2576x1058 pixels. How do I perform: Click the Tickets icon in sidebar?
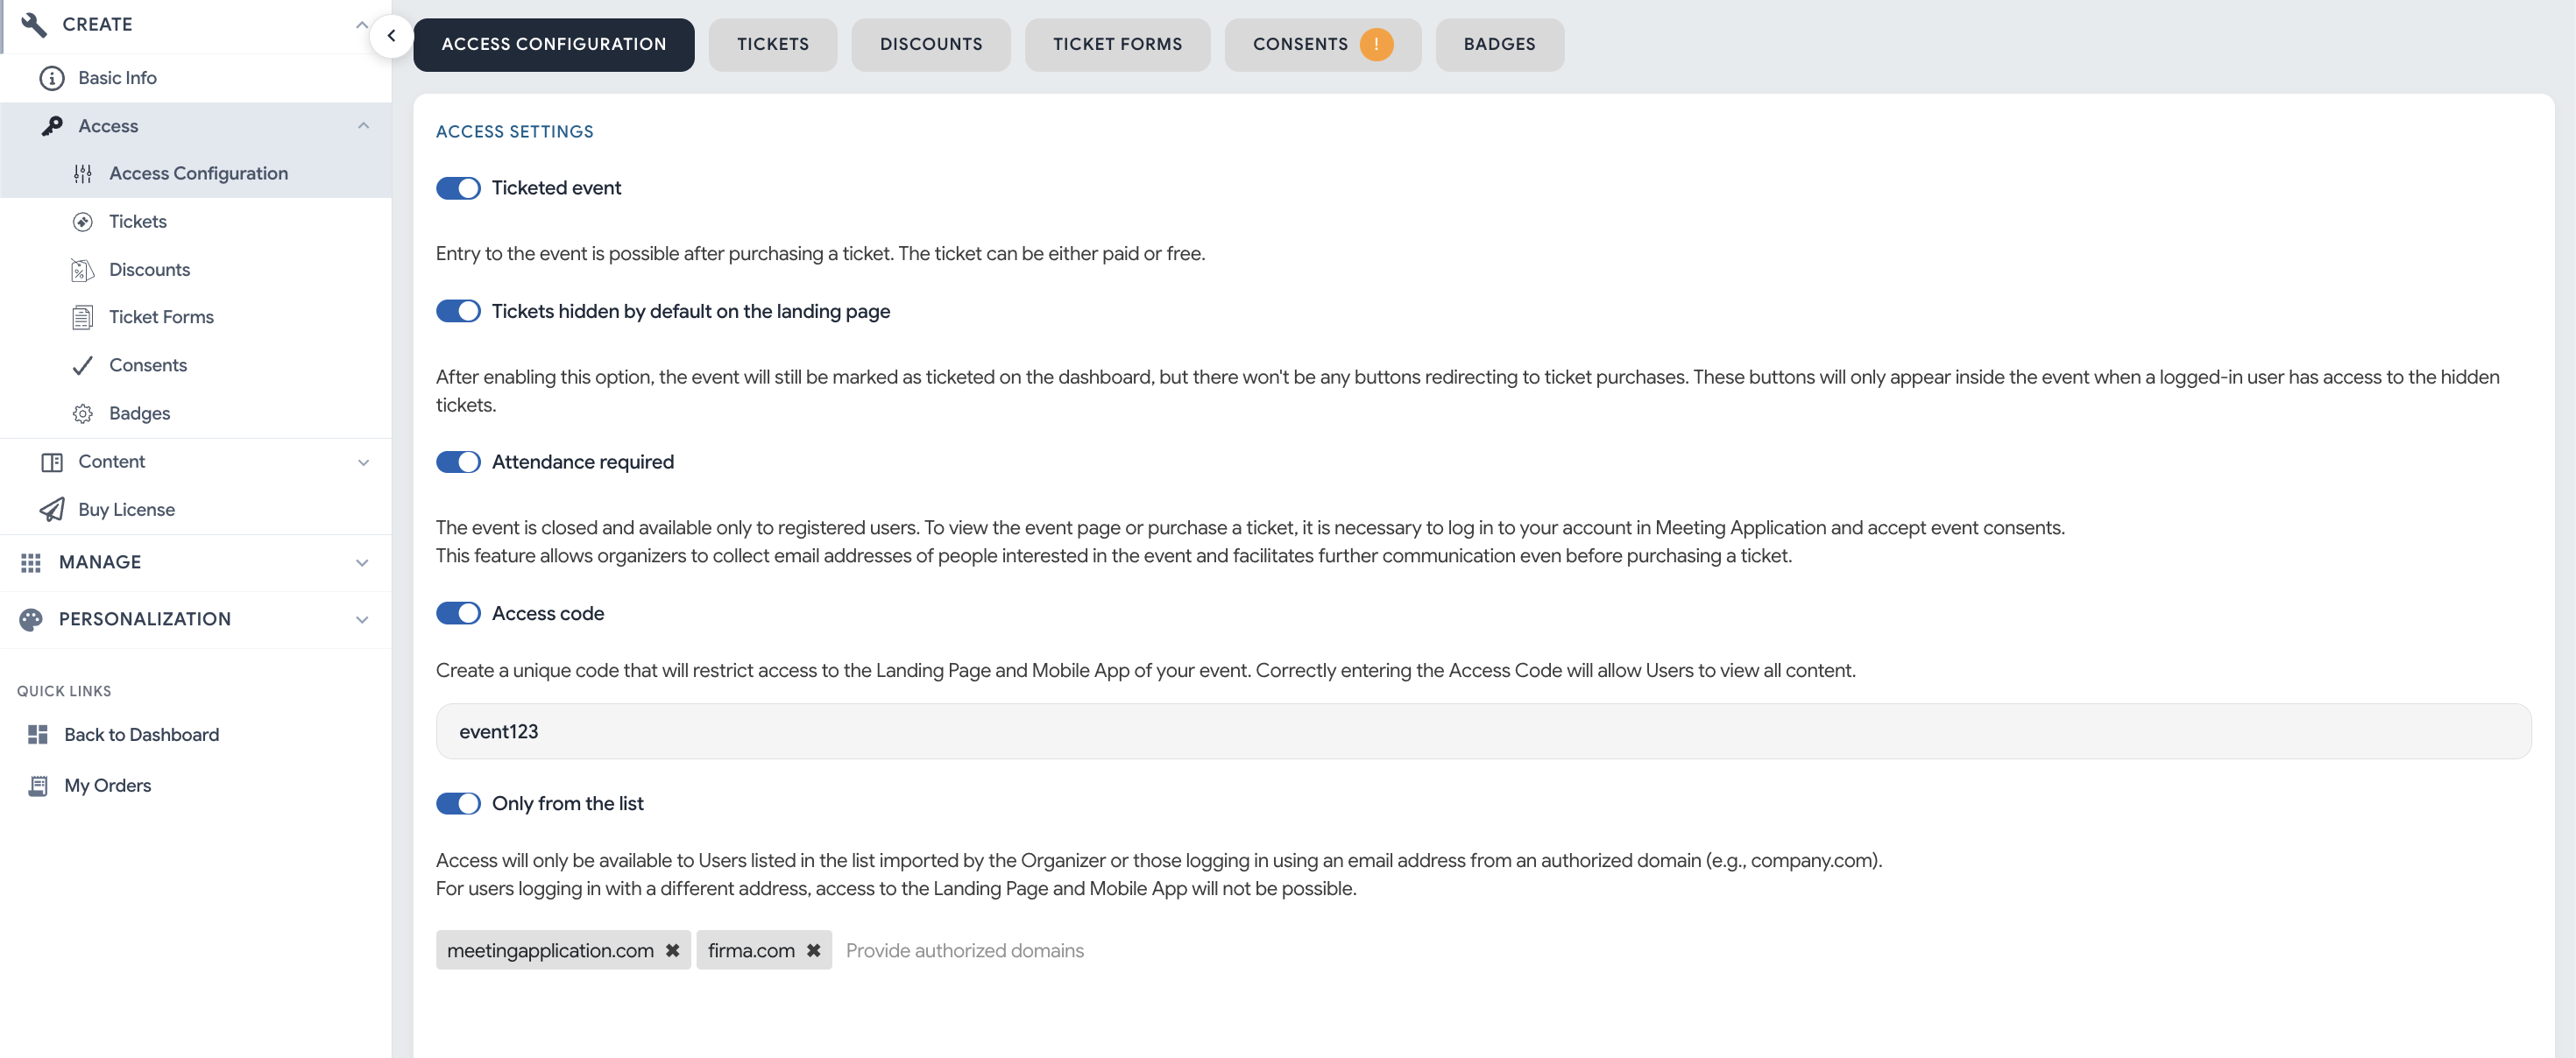coord(83,222)
